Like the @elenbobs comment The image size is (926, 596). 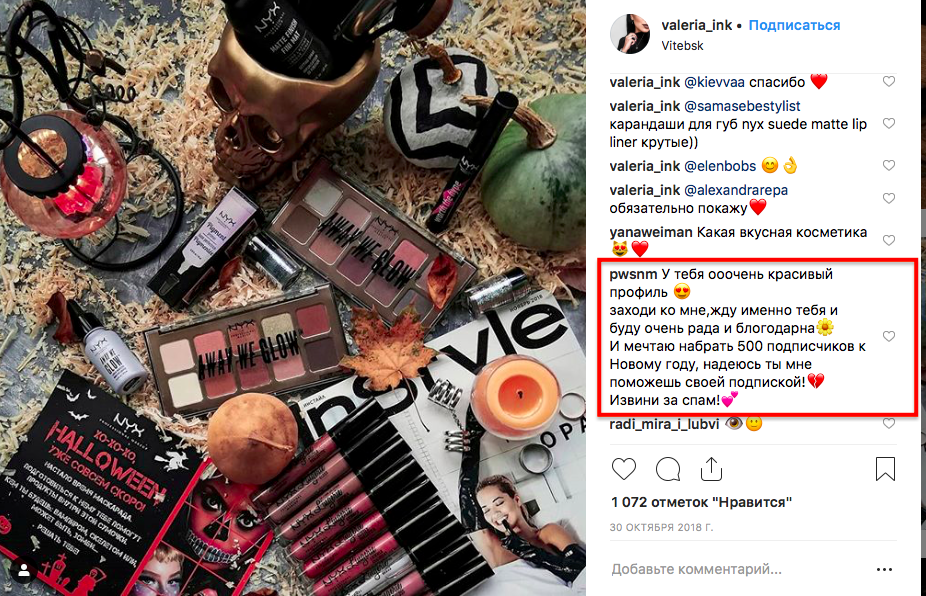889,165
